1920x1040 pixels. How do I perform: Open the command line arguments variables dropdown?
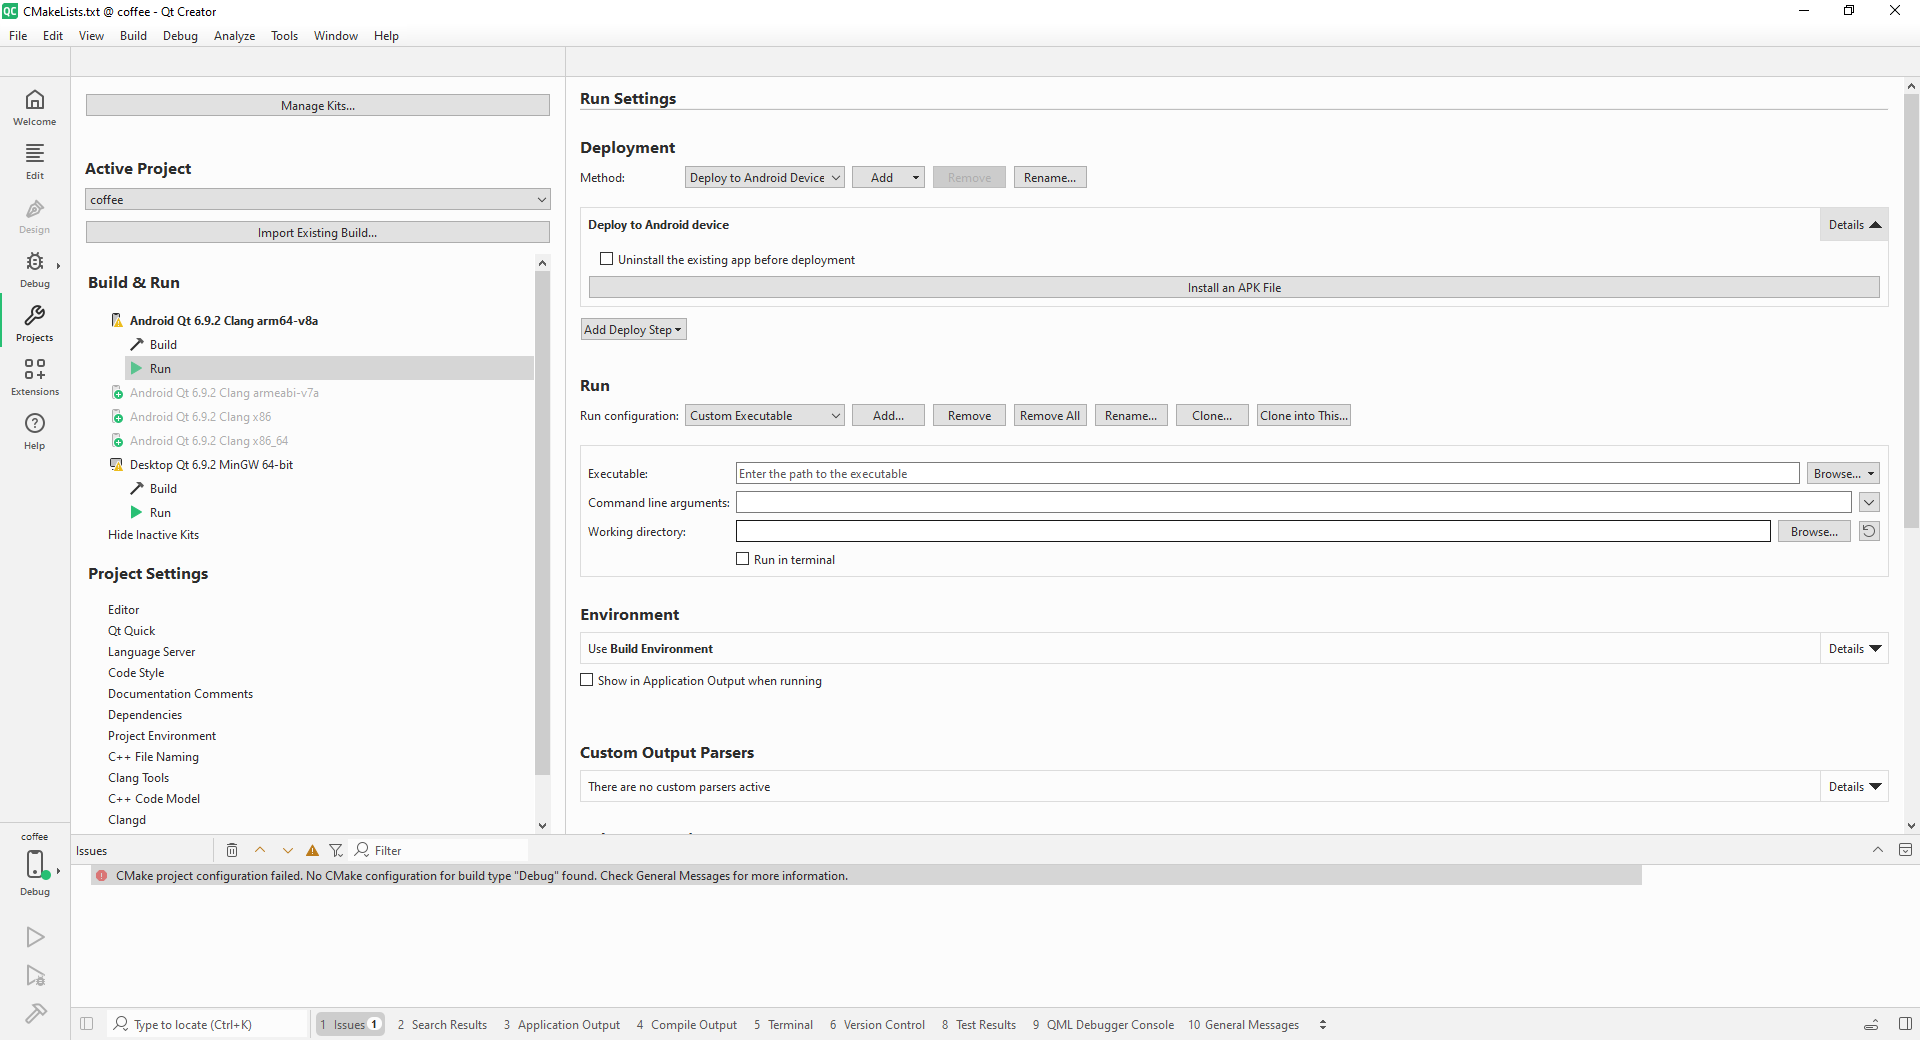coord(1869,502)
